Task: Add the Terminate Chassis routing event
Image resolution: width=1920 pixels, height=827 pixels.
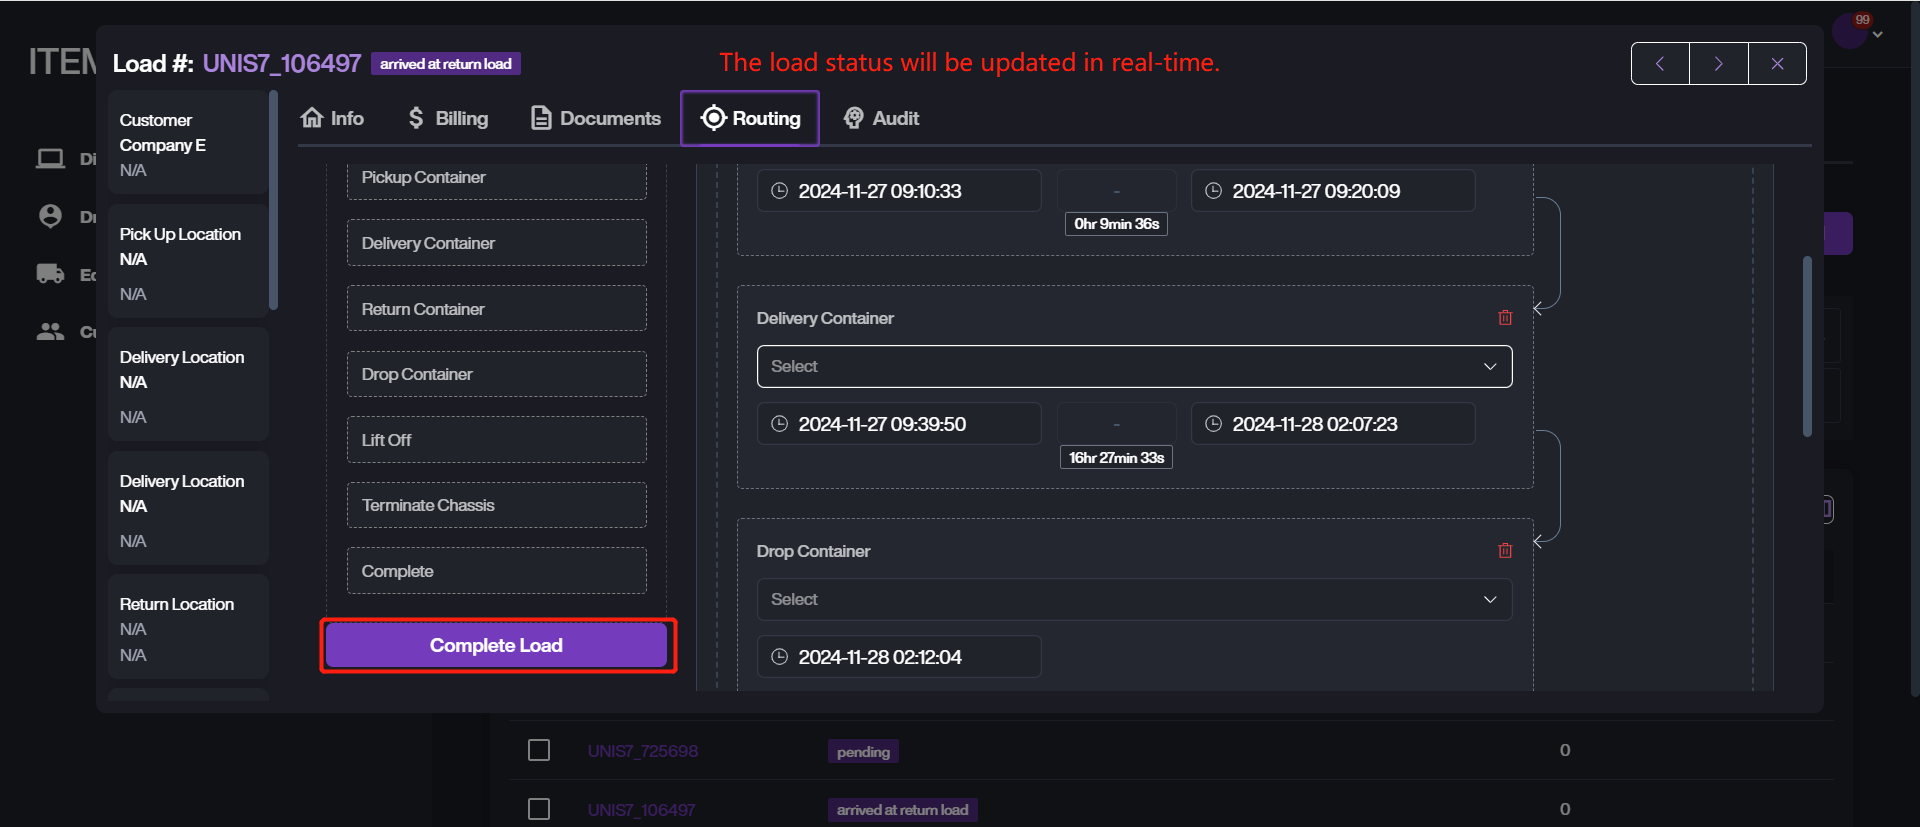Action: click(x=496, y=505)
